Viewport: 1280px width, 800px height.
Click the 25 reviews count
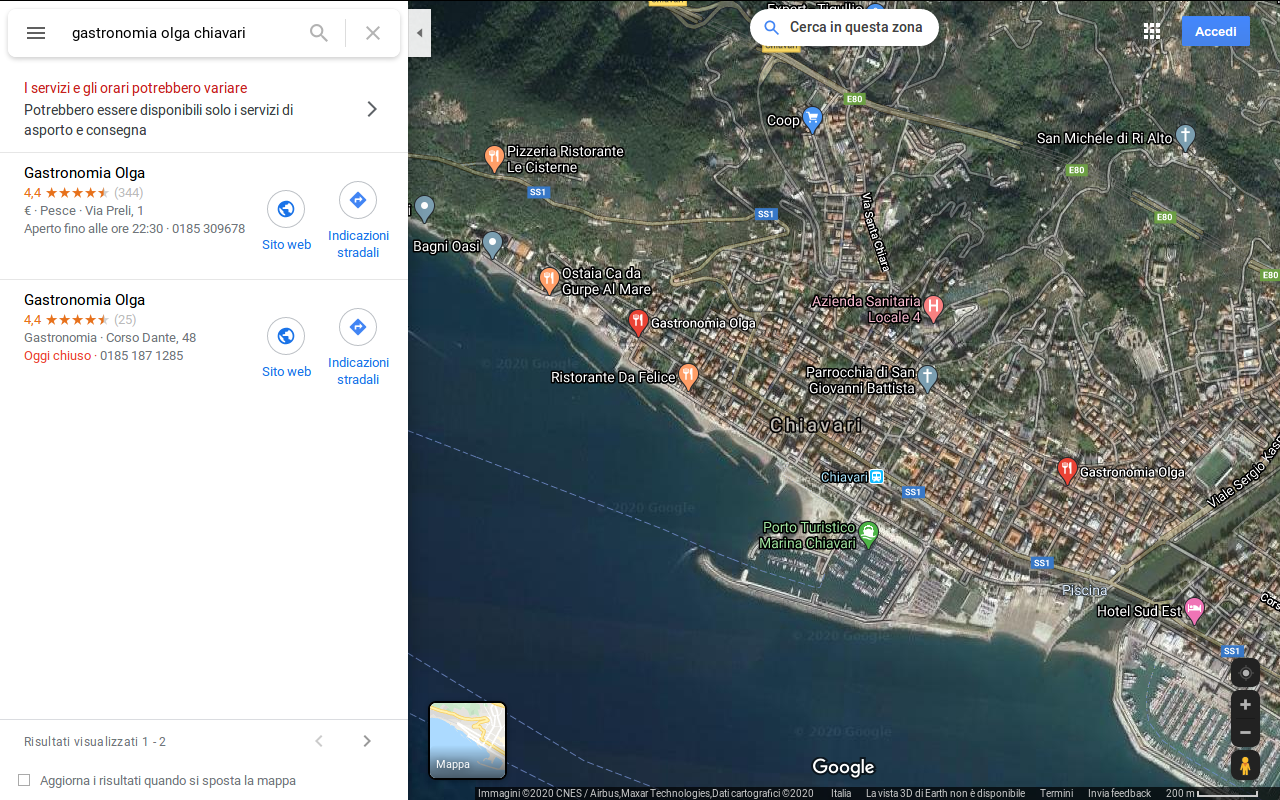point(125,320)
